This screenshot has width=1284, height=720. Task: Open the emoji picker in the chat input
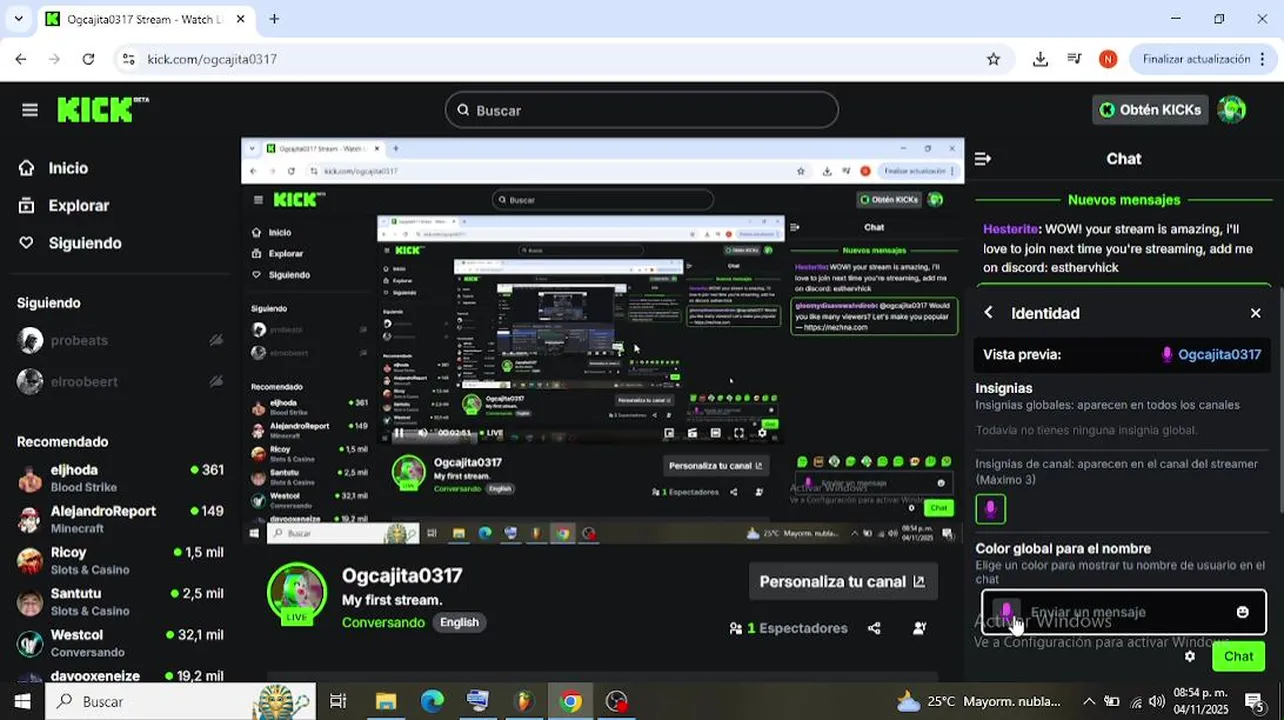[x=1243, y=612]
